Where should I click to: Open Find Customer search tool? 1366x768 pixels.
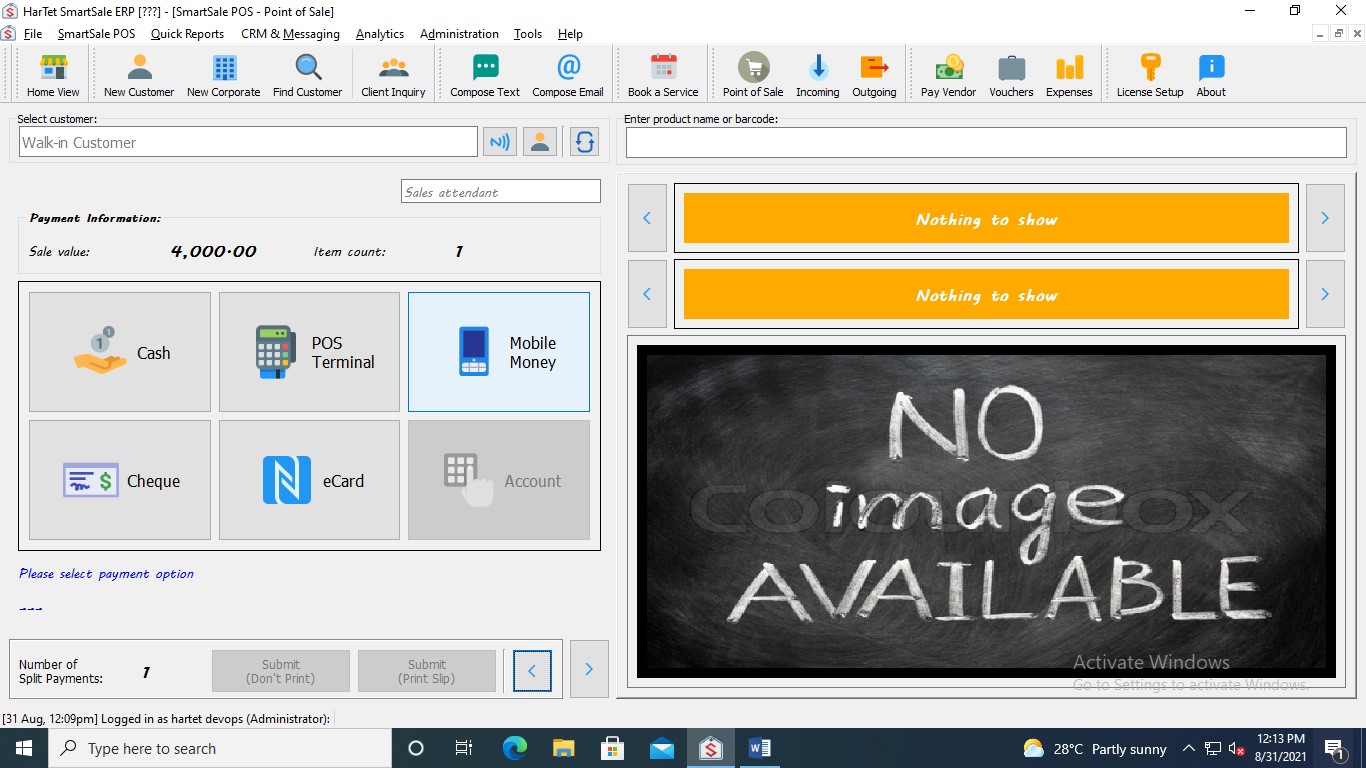coord(307,76)
